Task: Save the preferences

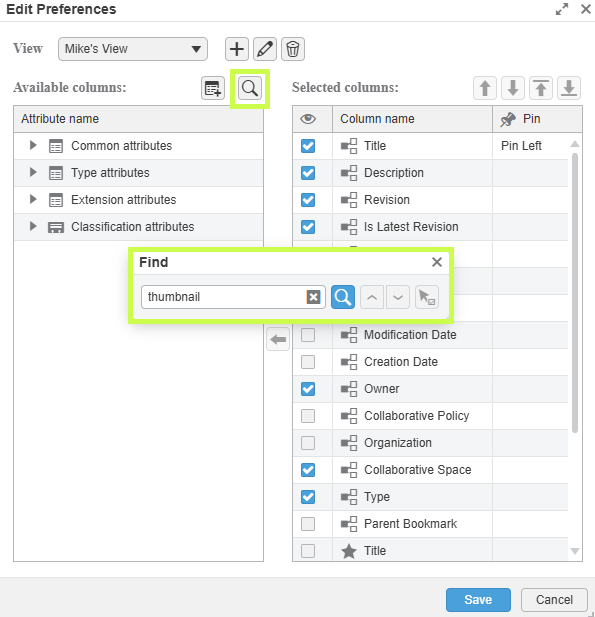Action: point(478,600)
